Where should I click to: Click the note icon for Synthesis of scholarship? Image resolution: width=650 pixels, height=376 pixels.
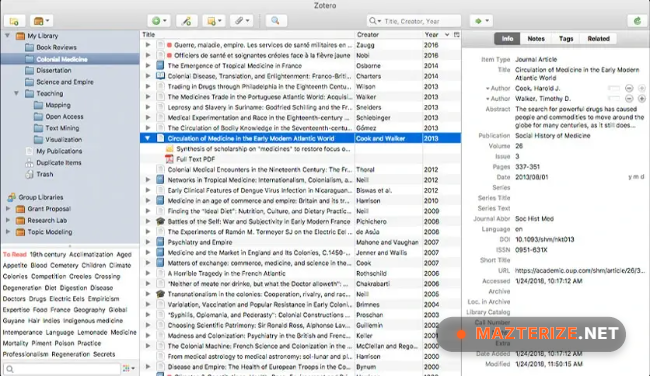(x=169, y=149)
